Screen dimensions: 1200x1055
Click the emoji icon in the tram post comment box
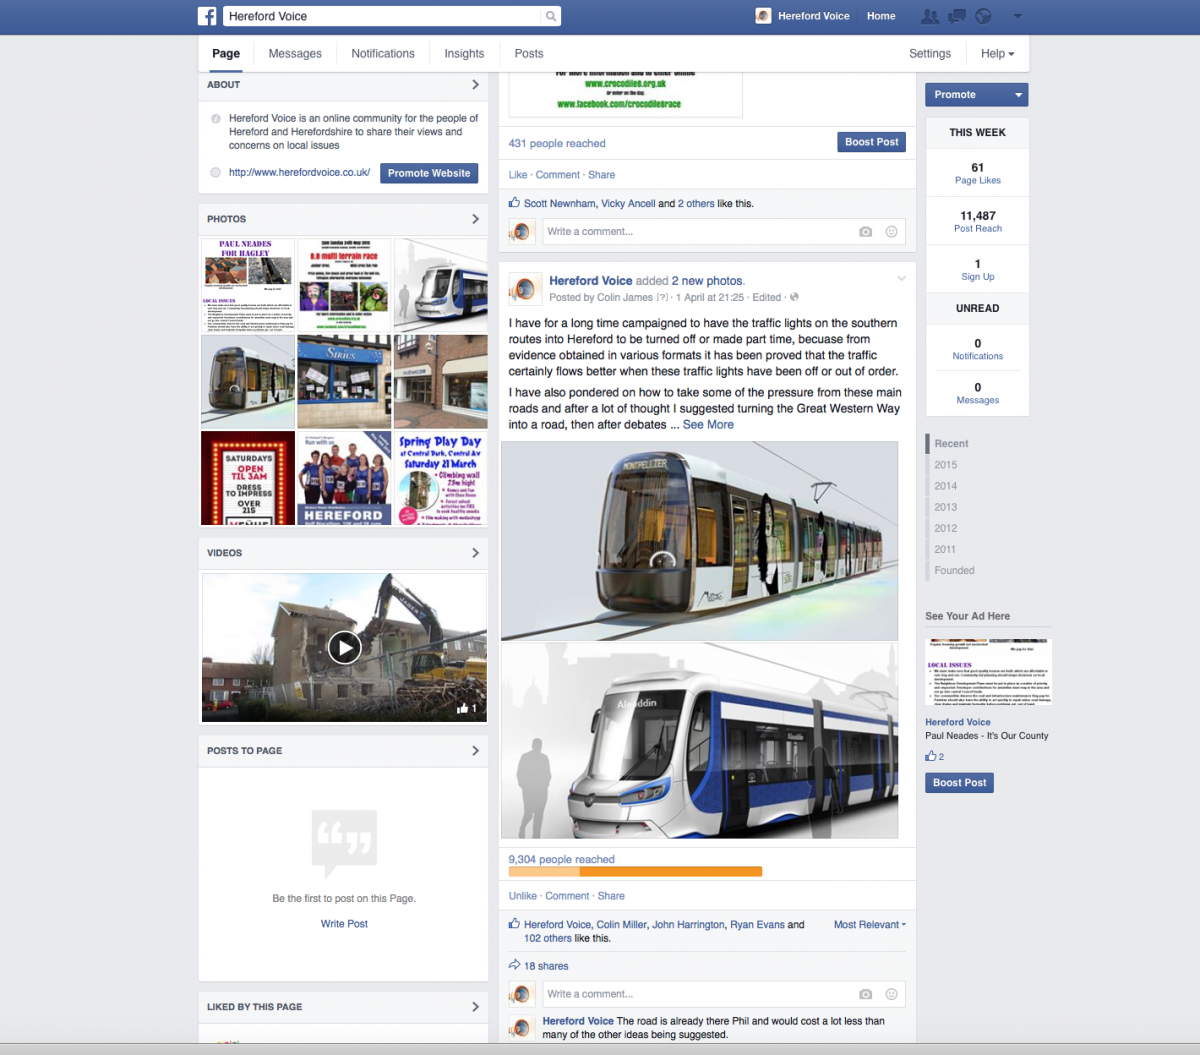[891, 994]
